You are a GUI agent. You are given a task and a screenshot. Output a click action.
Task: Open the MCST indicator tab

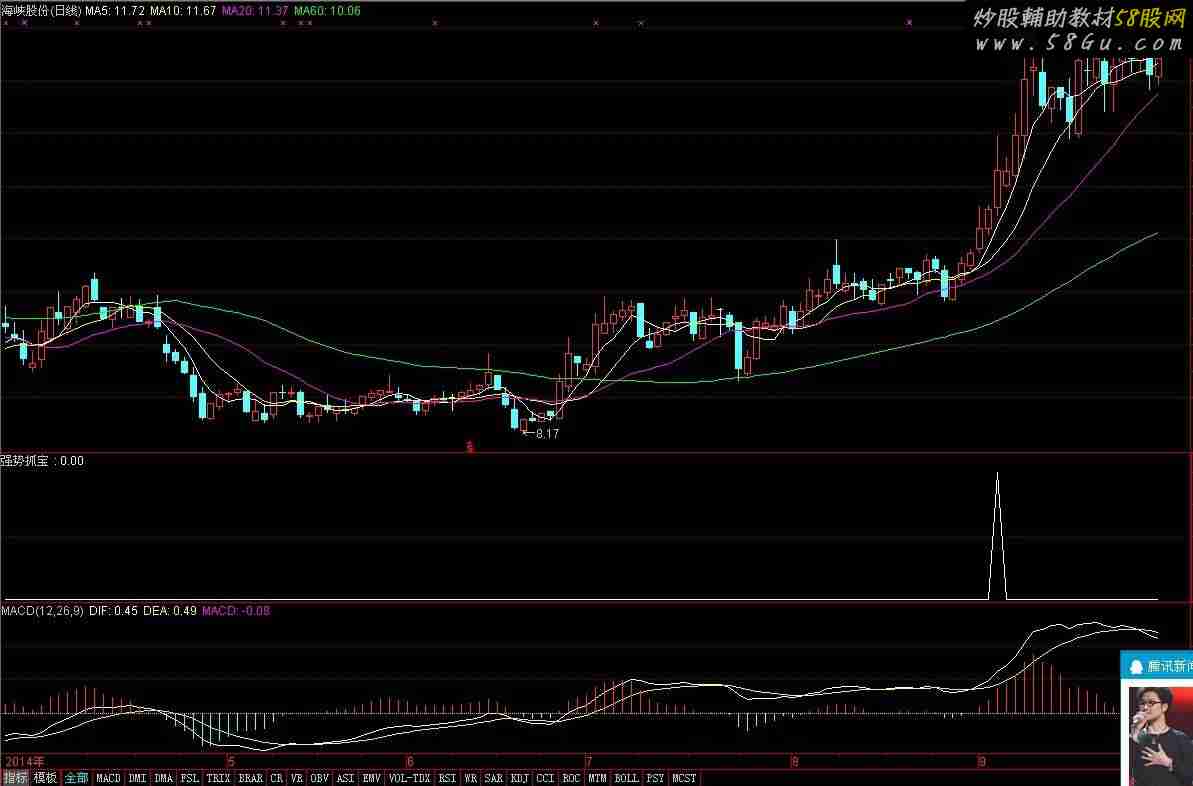coord(684,778)
